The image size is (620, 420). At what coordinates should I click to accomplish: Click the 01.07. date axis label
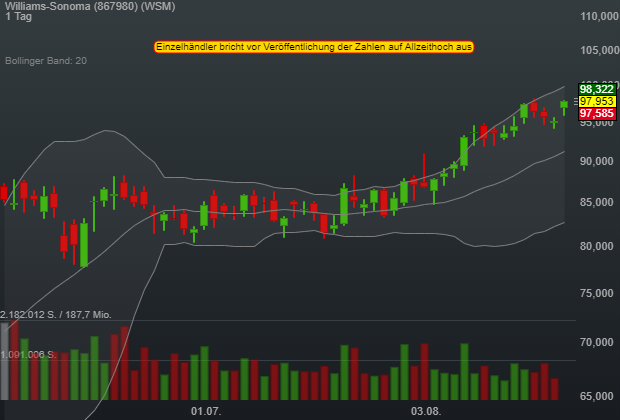[x=206, y=411]
